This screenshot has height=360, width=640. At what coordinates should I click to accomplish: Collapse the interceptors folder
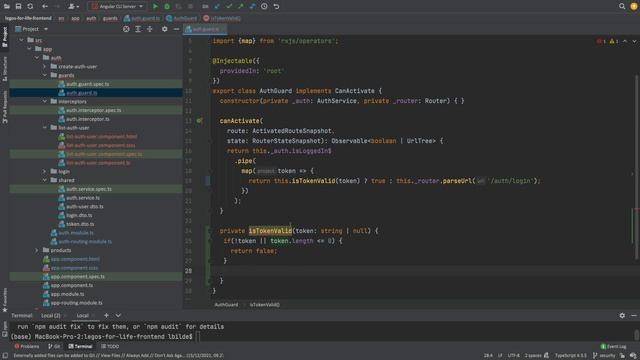pos(45,102)
